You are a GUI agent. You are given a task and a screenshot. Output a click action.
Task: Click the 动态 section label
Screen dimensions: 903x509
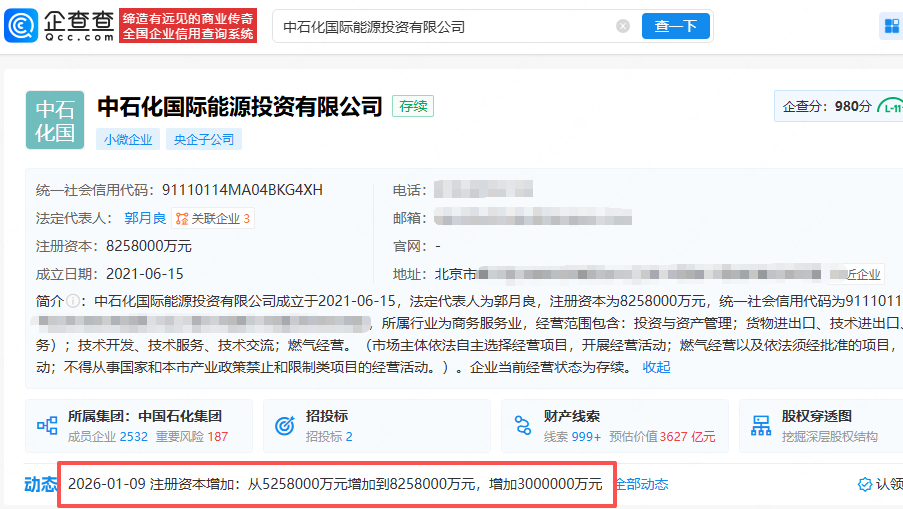(40, 484)
